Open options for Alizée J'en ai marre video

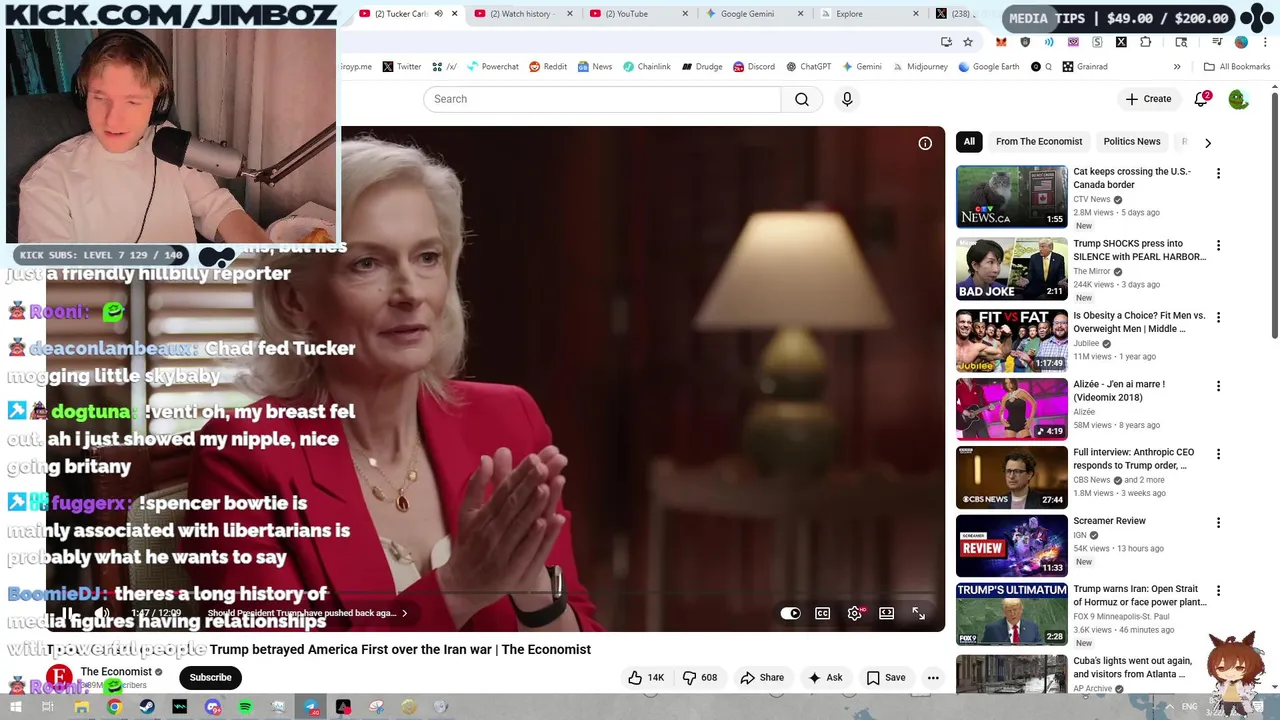tap(1218, 386)
